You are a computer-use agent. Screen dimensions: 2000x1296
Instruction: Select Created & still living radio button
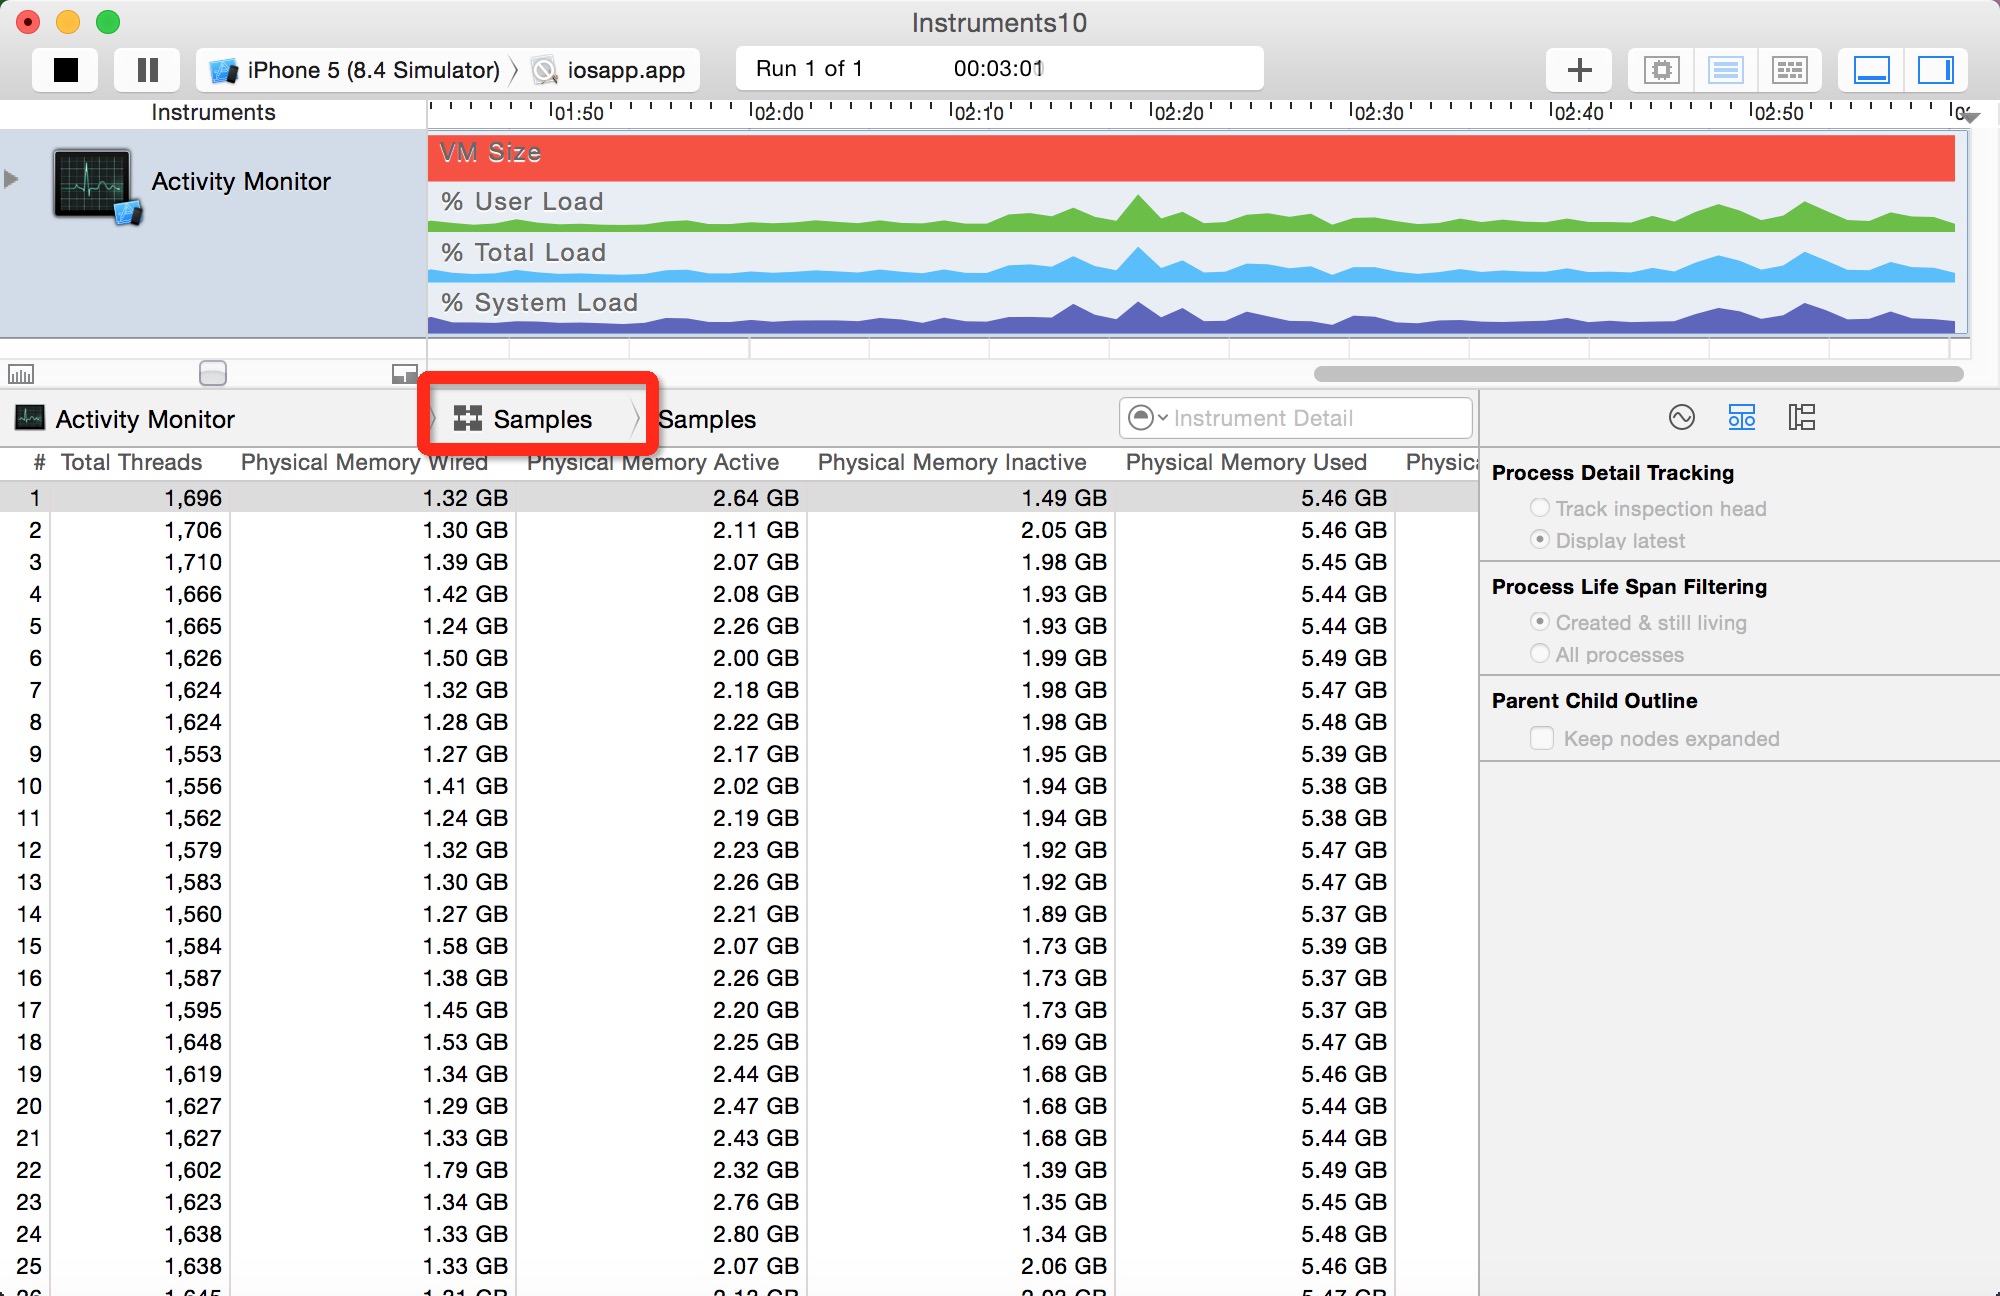(x=1540, y=622)
